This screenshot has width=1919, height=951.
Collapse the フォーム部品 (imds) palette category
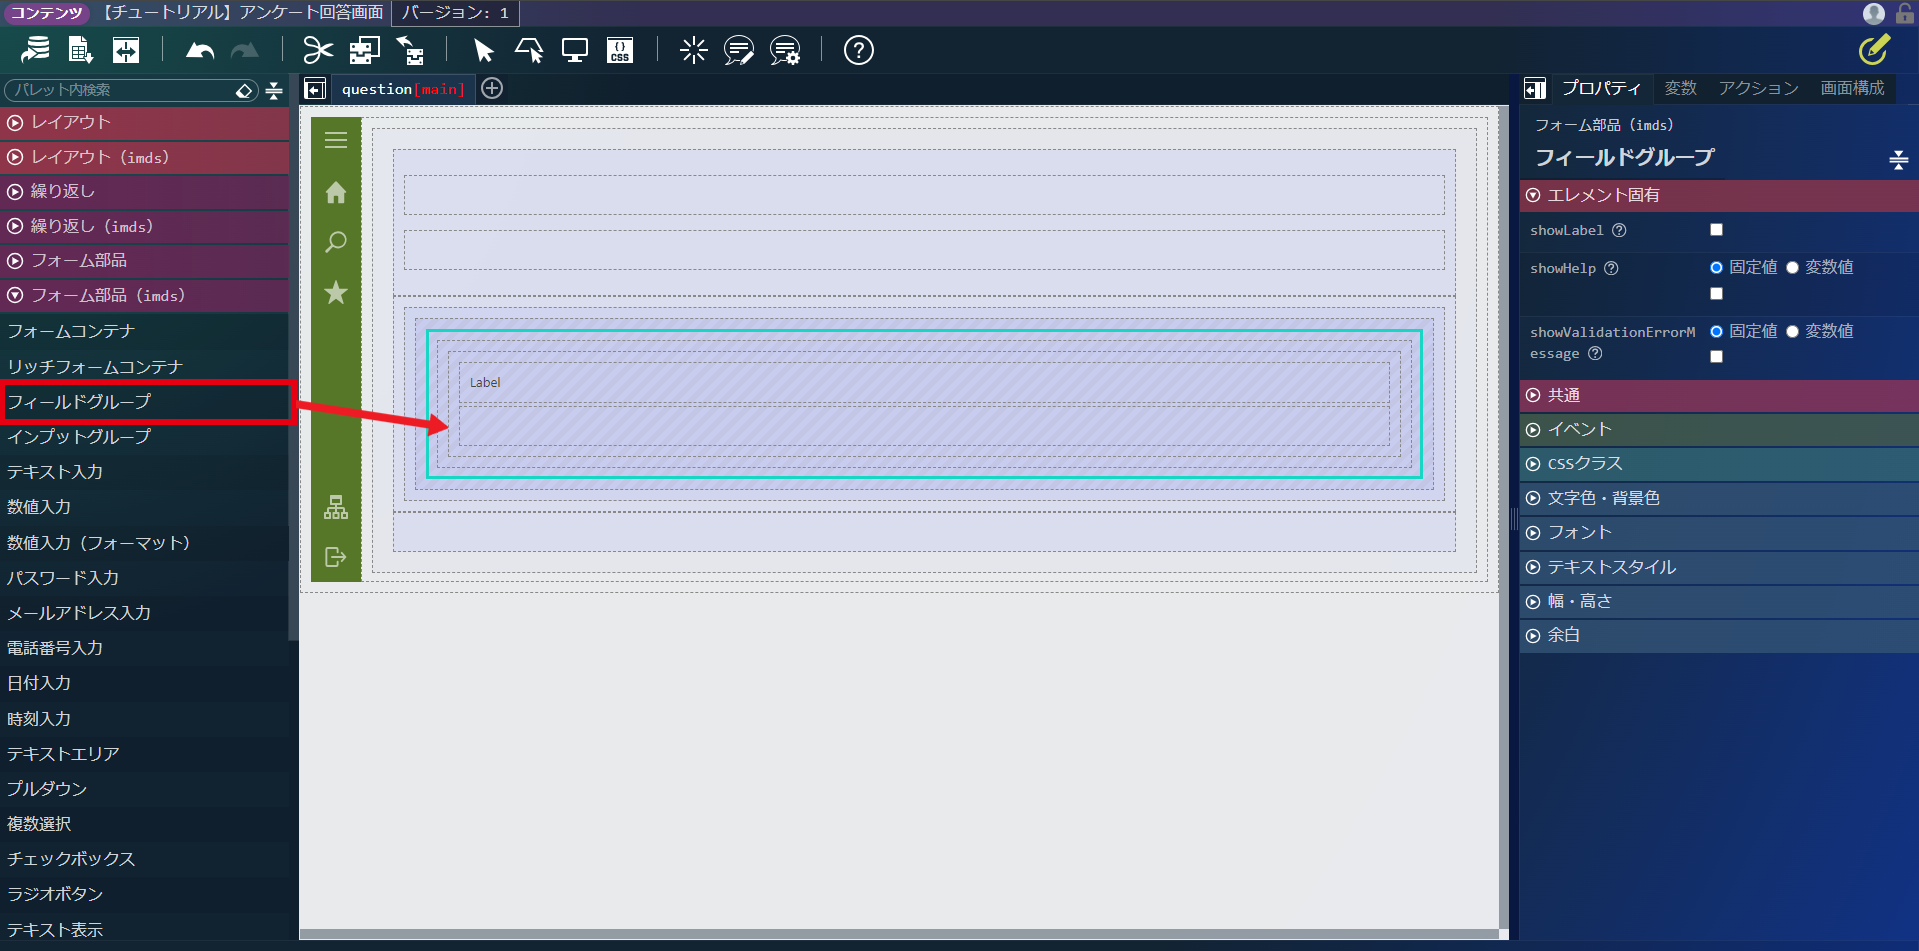[x=145, y=296]
